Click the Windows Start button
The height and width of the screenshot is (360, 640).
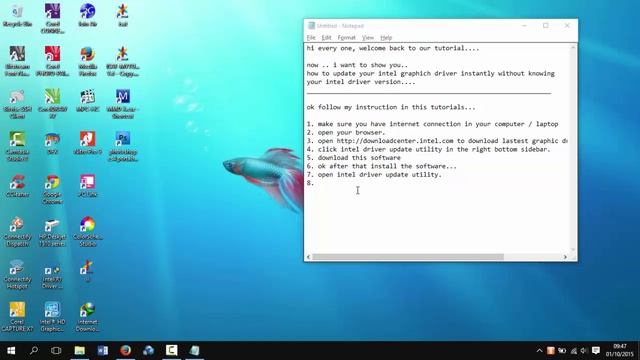pos(11,351)
